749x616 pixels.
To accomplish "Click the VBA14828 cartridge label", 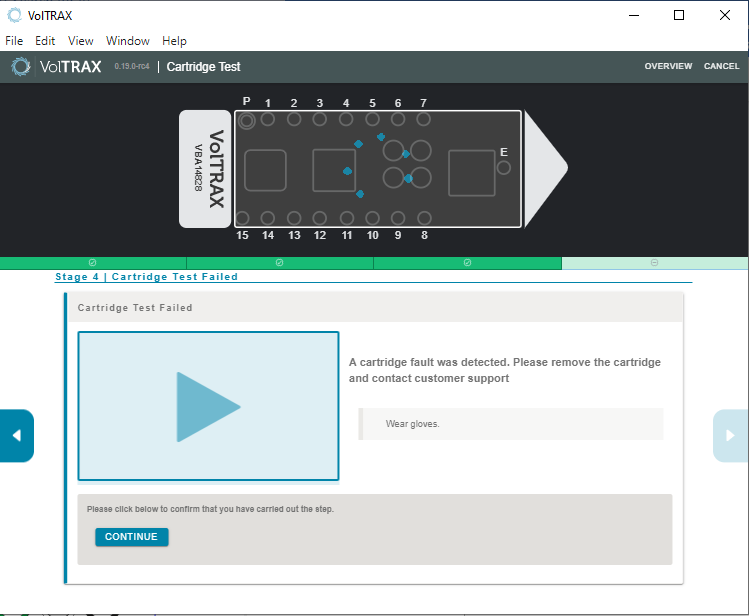I will 198,168.
